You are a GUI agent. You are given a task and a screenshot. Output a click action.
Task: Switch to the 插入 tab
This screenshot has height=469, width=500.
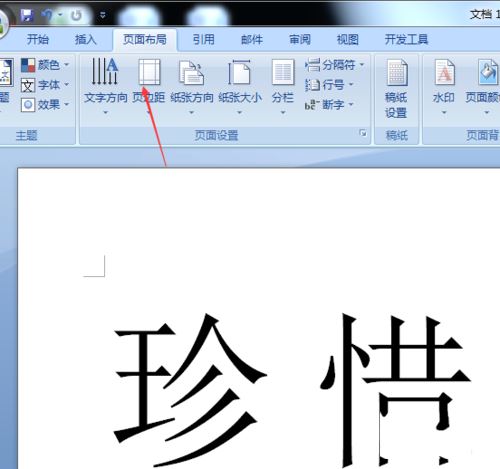tap(86, 40)
